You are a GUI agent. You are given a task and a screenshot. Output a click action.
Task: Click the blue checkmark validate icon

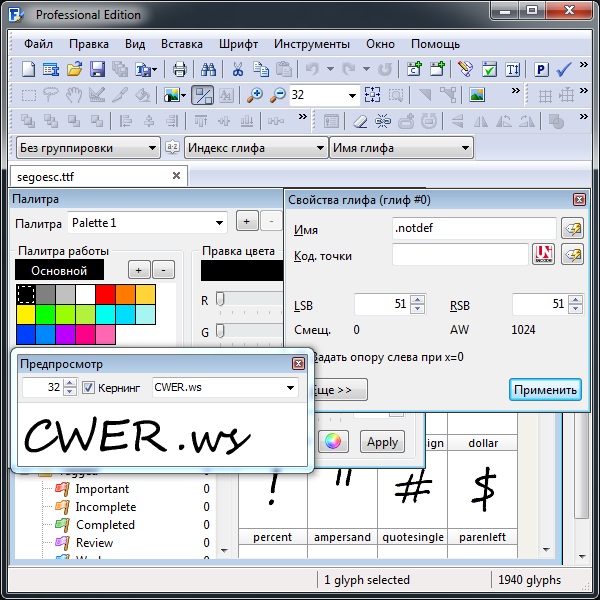pos(564,69)
